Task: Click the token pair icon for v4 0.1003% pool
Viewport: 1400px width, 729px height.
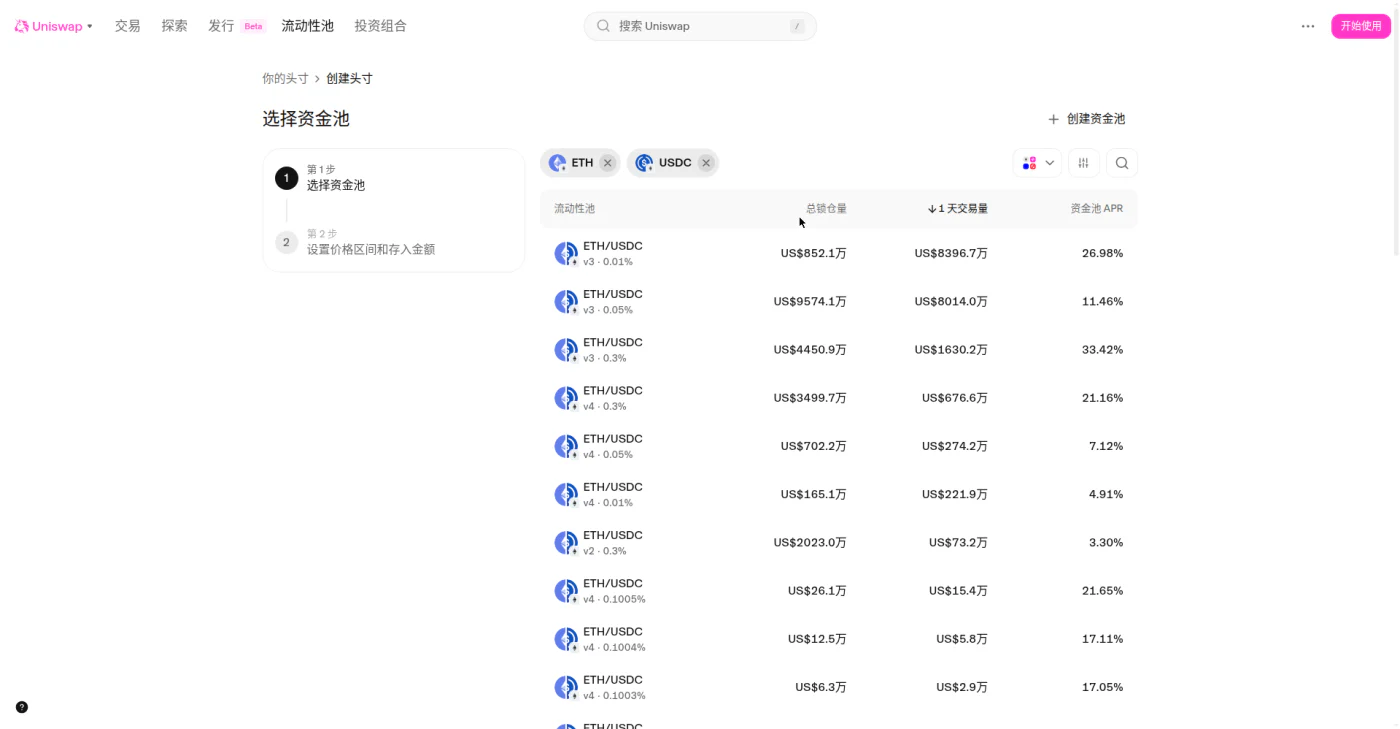Action: click(566, 687)
